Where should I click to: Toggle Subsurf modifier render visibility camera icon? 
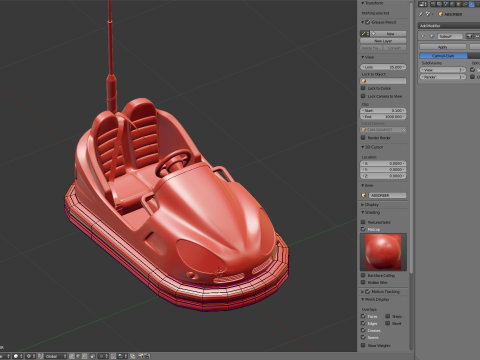469,36
